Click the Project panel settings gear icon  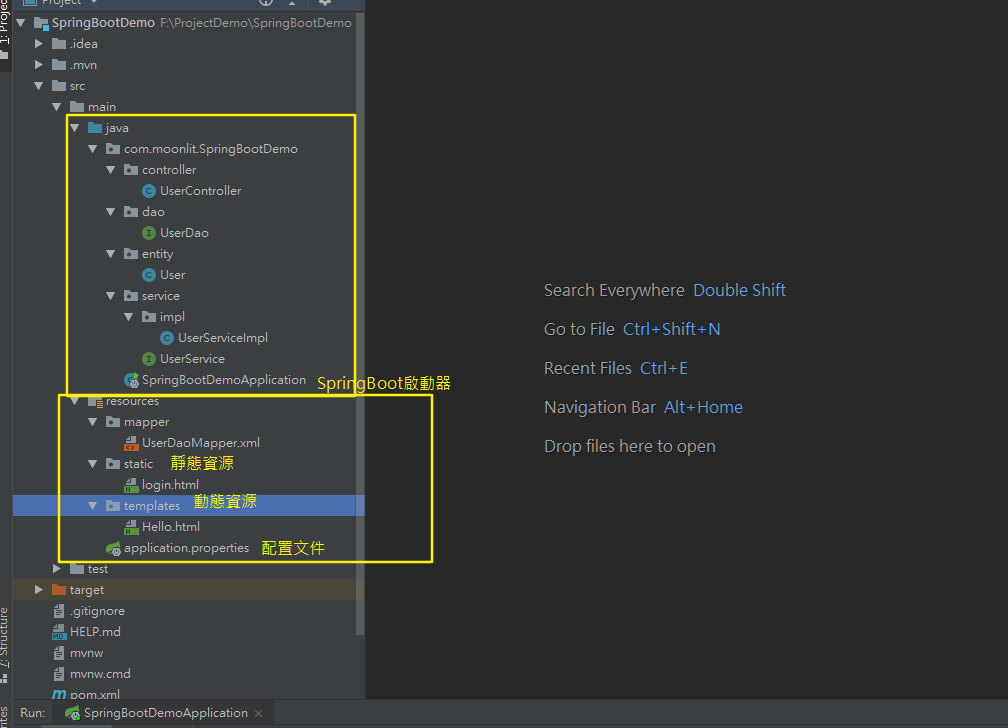(x=325, y=3)
